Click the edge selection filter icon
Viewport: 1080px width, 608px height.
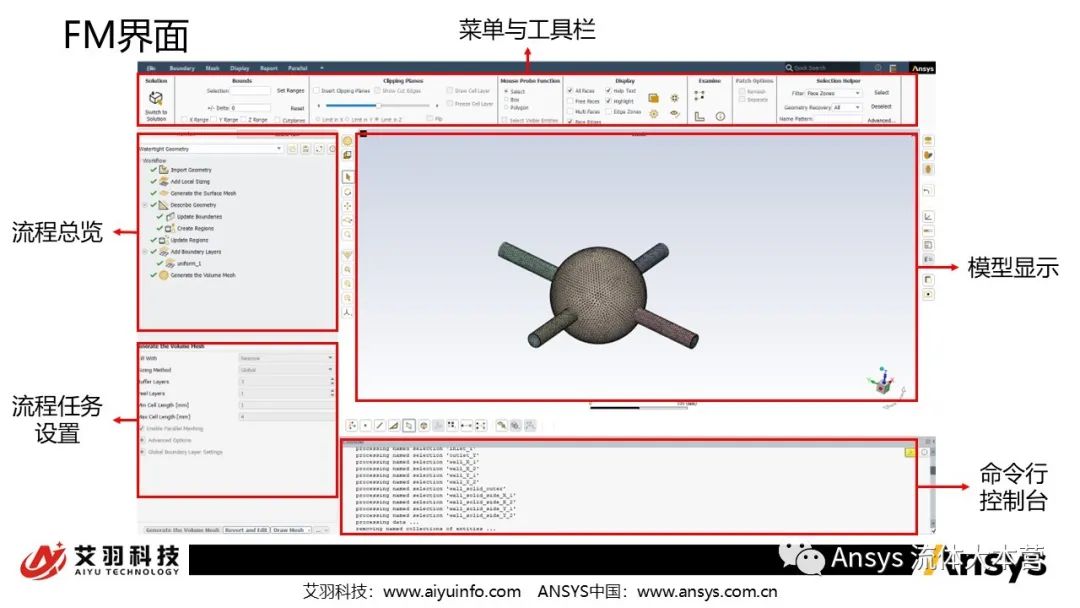[380, 426]
